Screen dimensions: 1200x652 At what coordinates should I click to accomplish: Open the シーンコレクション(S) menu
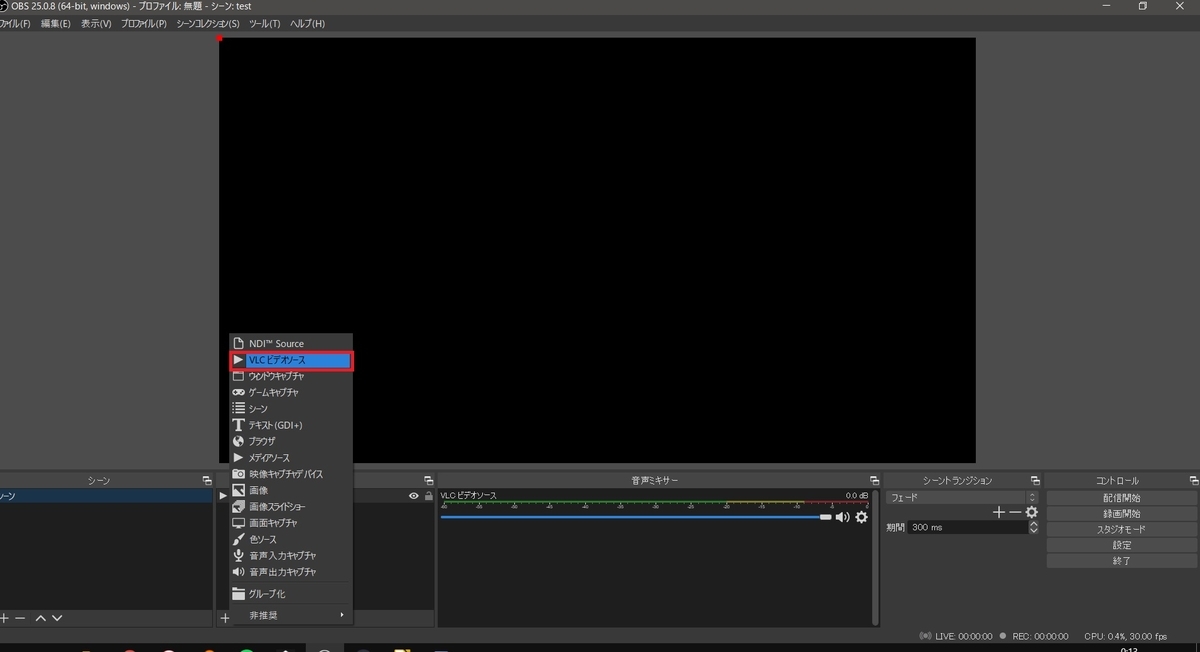tap(208, 23)
